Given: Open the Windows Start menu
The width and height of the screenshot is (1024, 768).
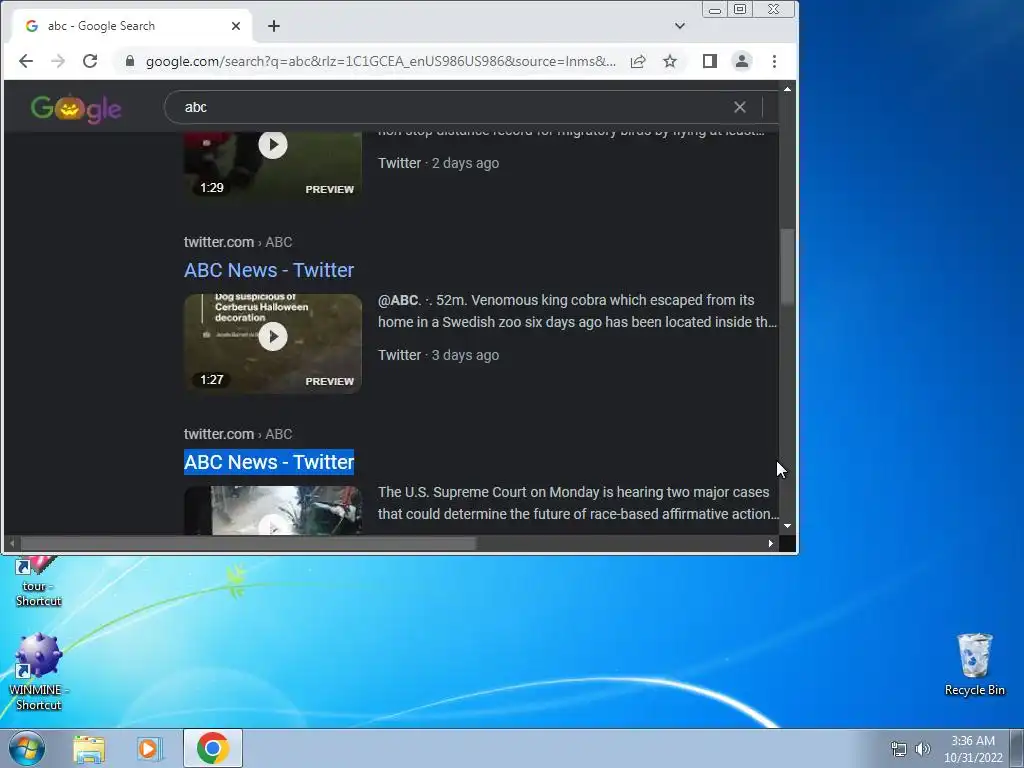Looking at the screenshot, I should [x=26, y=748].
